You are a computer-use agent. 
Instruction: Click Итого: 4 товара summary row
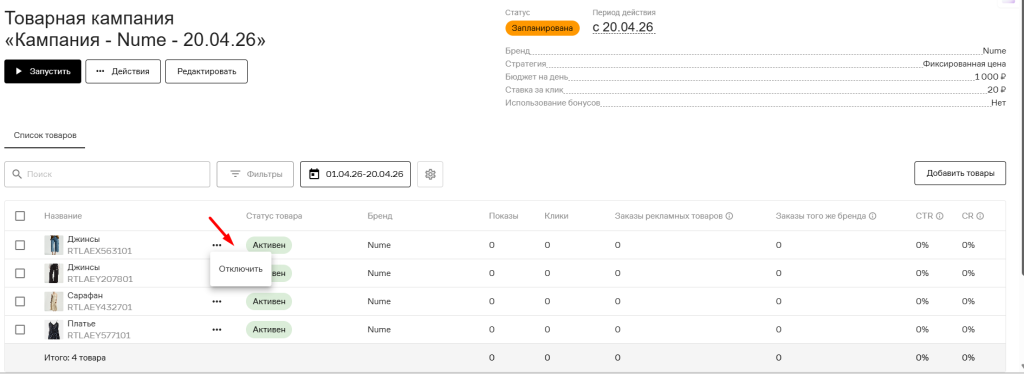click(x=505, y=358)
